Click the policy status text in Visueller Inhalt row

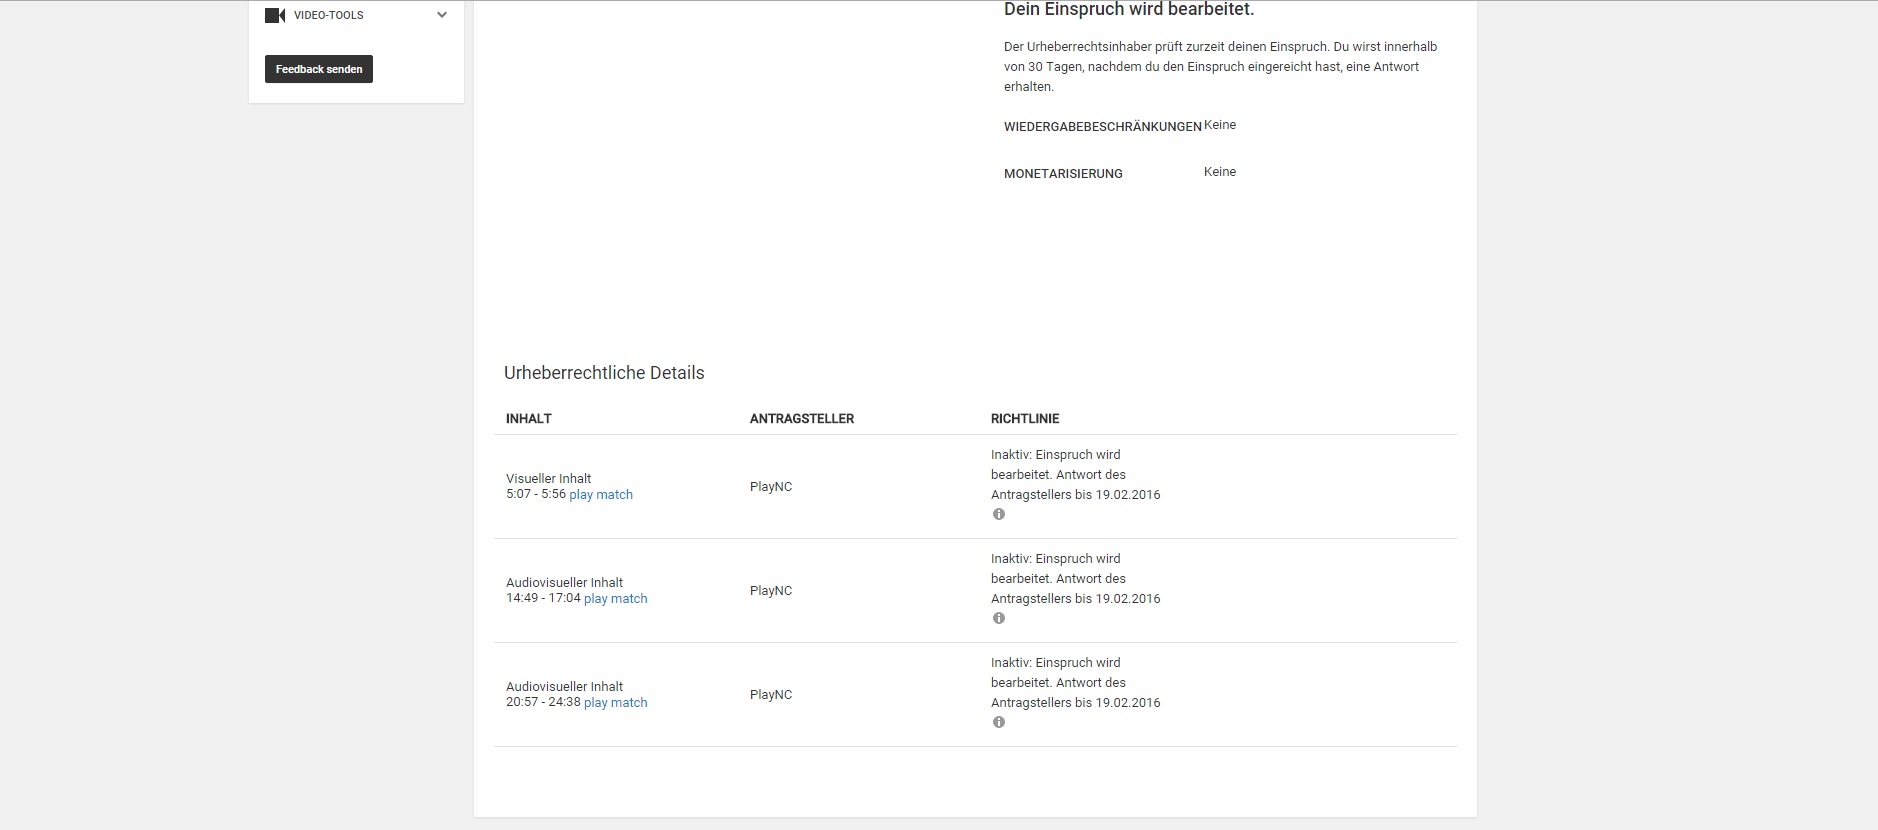click(1076, 474)
